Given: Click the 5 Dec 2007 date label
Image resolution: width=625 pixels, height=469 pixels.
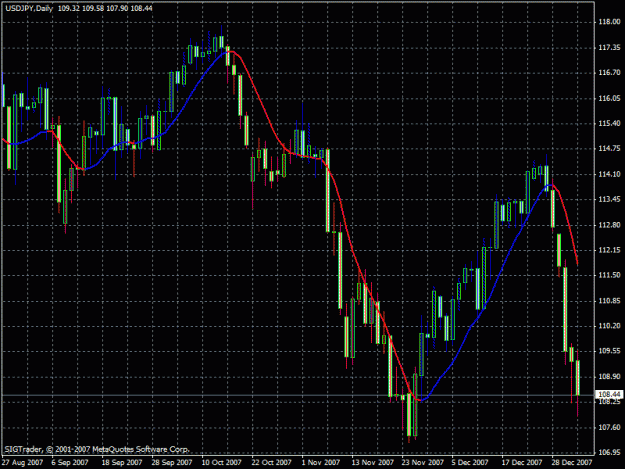Looking at the screenshot, I should (470, 462).
